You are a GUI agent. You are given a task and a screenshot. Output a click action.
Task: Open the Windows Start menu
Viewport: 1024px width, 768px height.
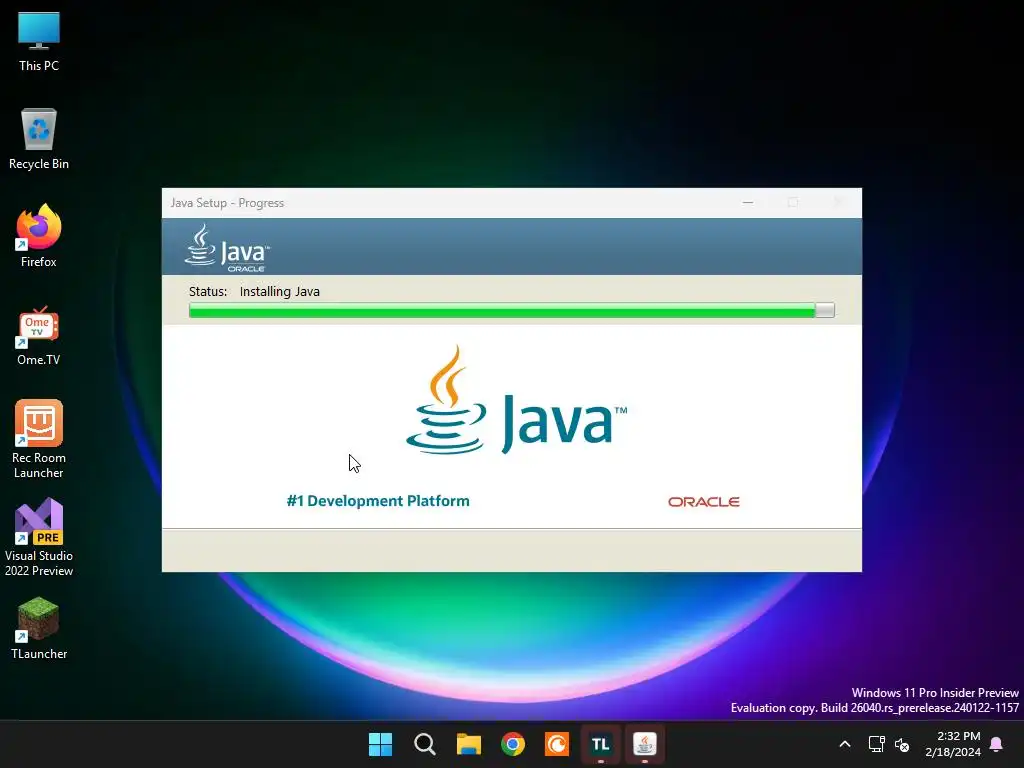[x=380, y=744]
